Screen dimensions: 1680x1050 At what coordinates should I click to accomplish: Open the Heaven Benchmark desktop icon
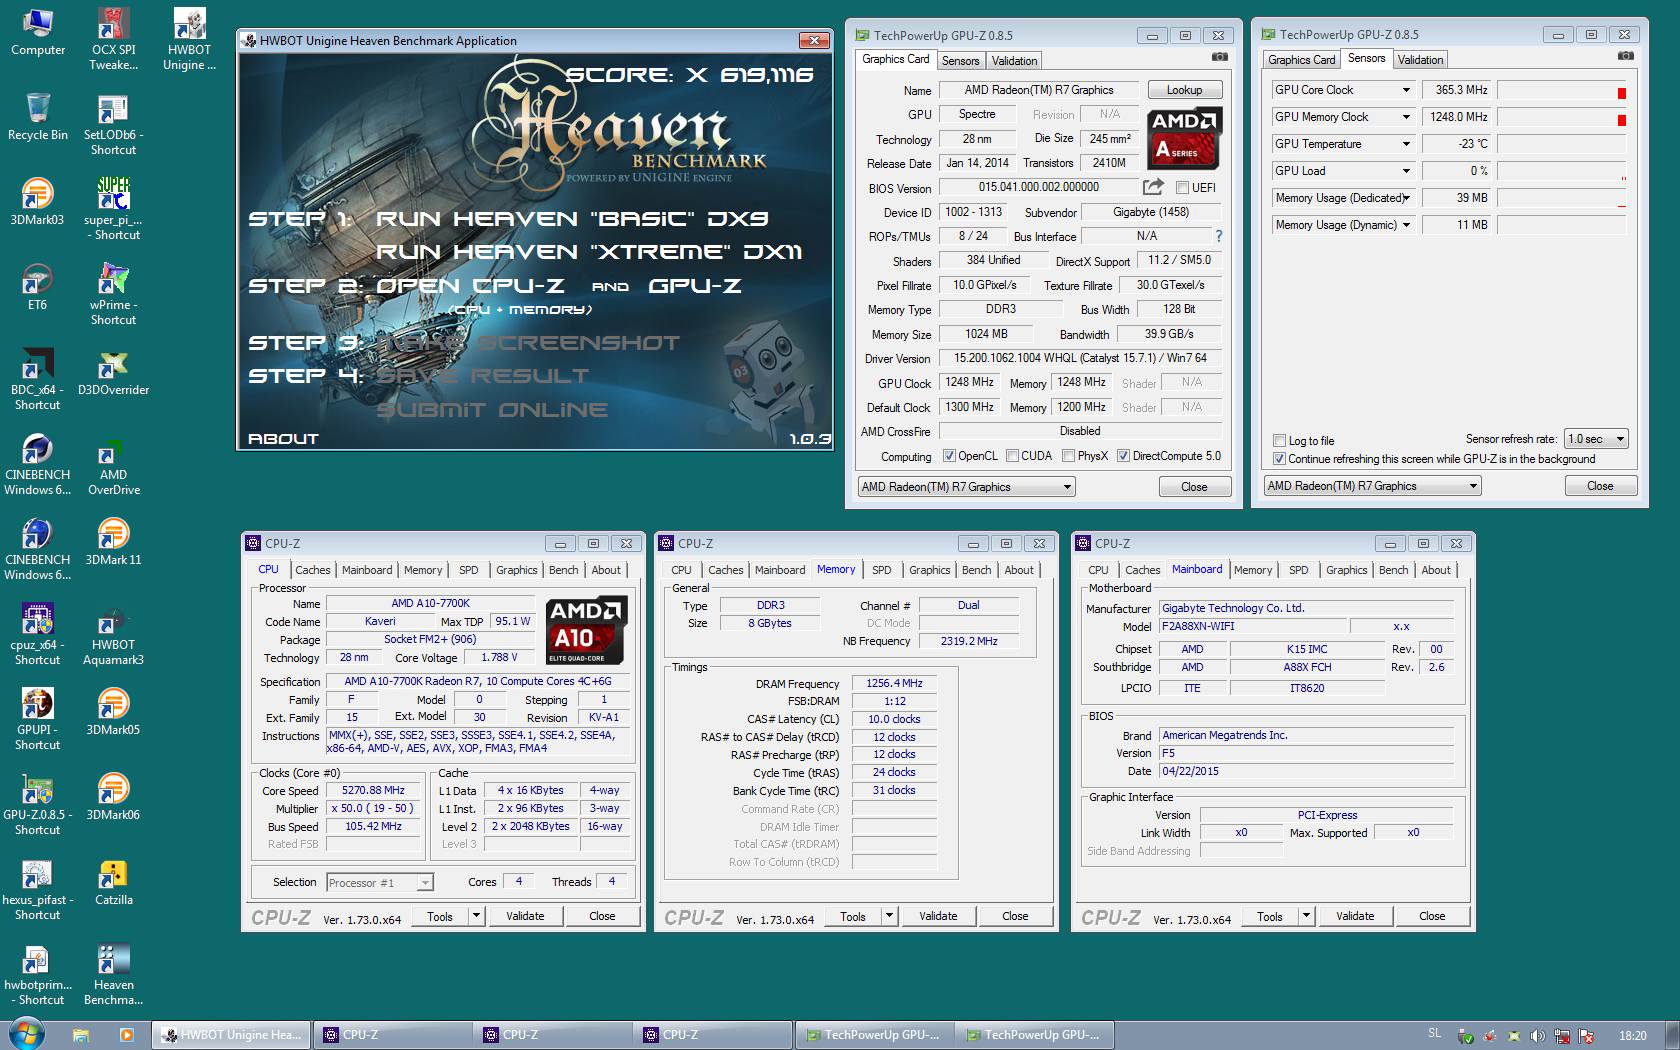[x=113, y=975]
